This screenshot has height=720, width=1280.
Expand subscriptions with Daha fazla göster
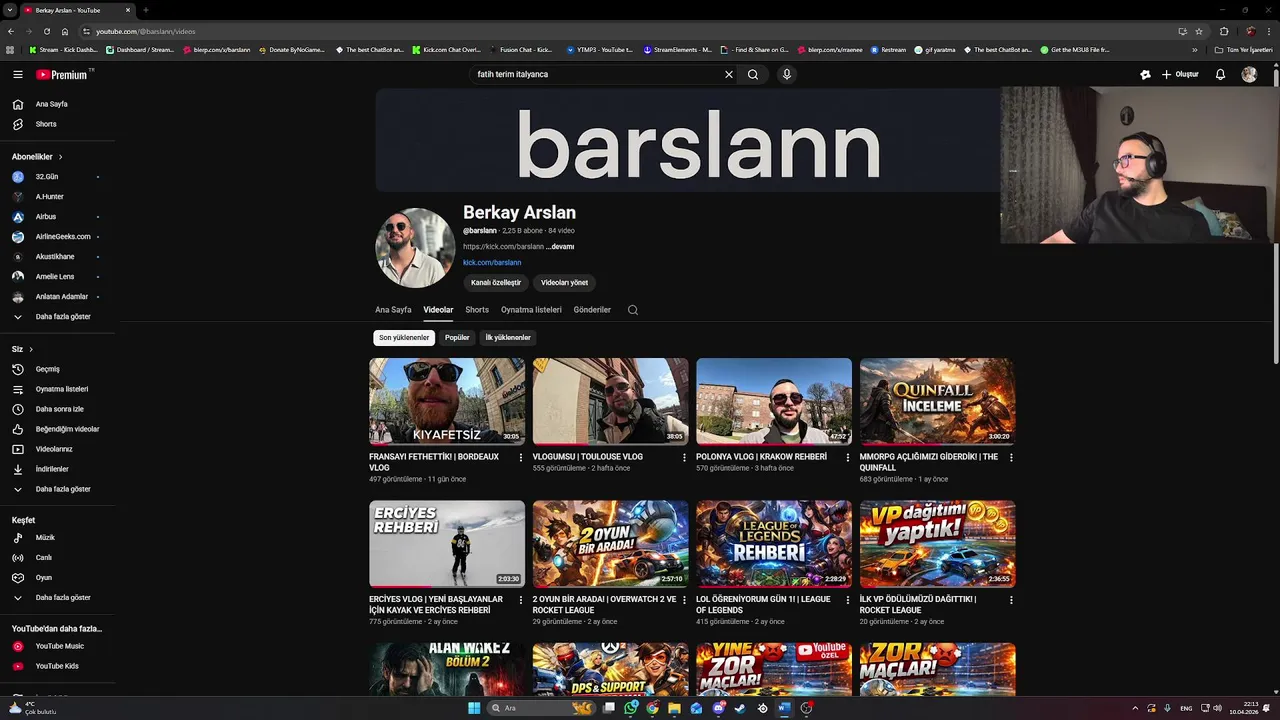(57, 317)
